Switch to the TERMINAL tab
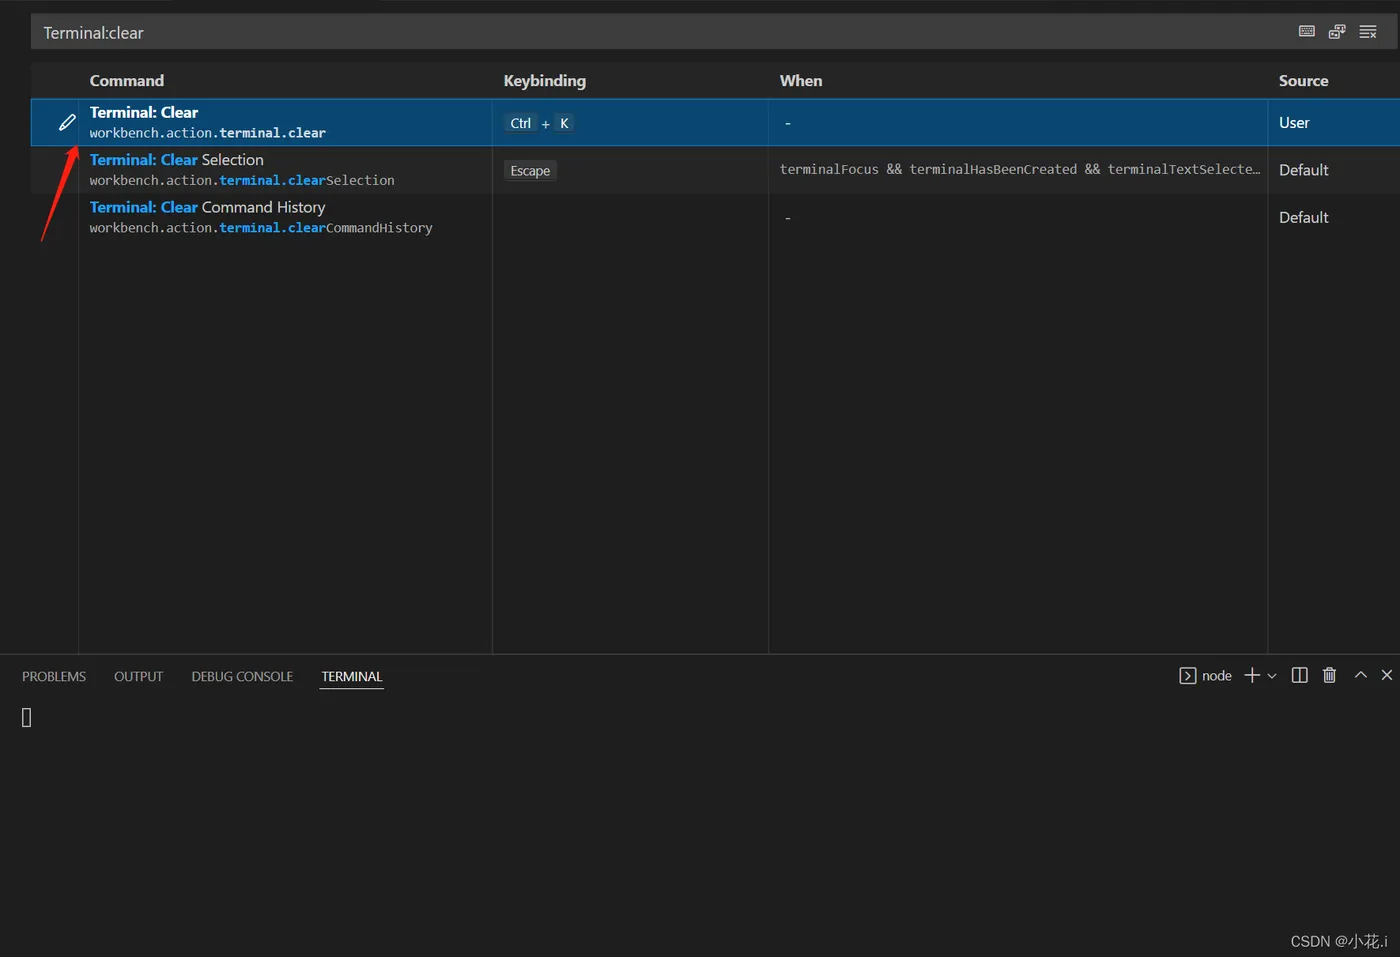This screenshot has width=1400, height=957. click(352, 676)
